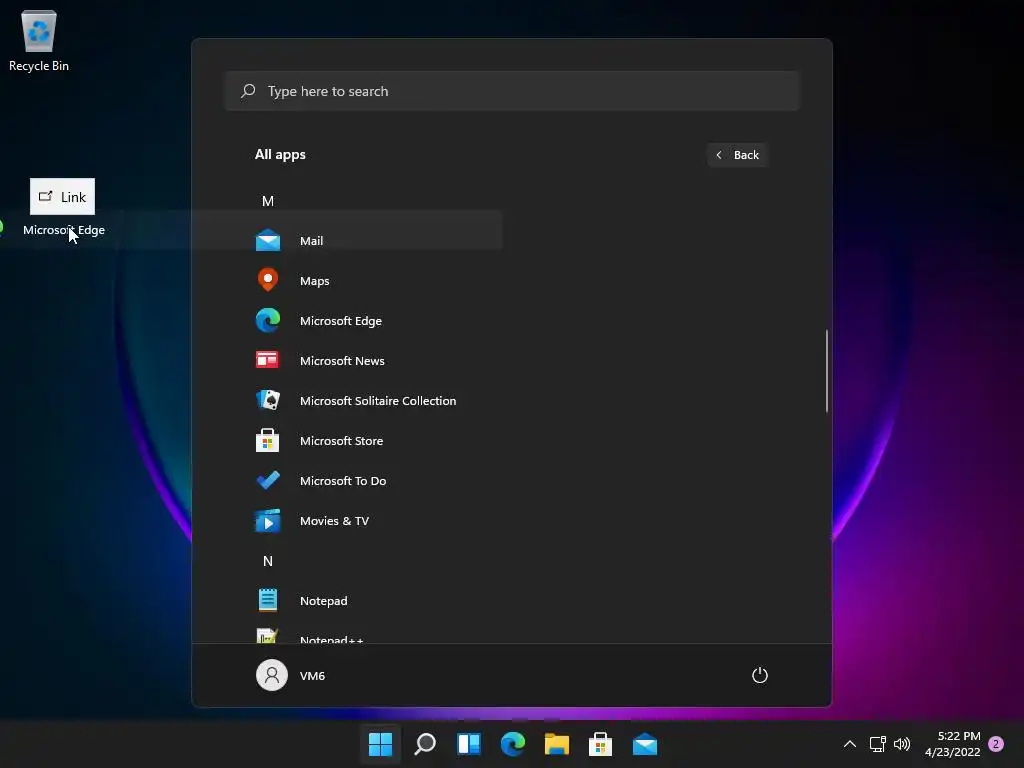This screenshot has height=768, width=1024.
Task: Open notification badge showing 2
Action: [996, 744]
